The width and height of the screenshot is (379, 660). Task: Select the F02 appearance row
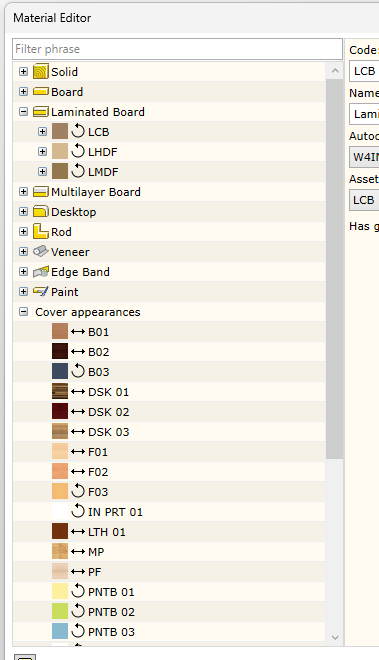click(x=169, y=472)
